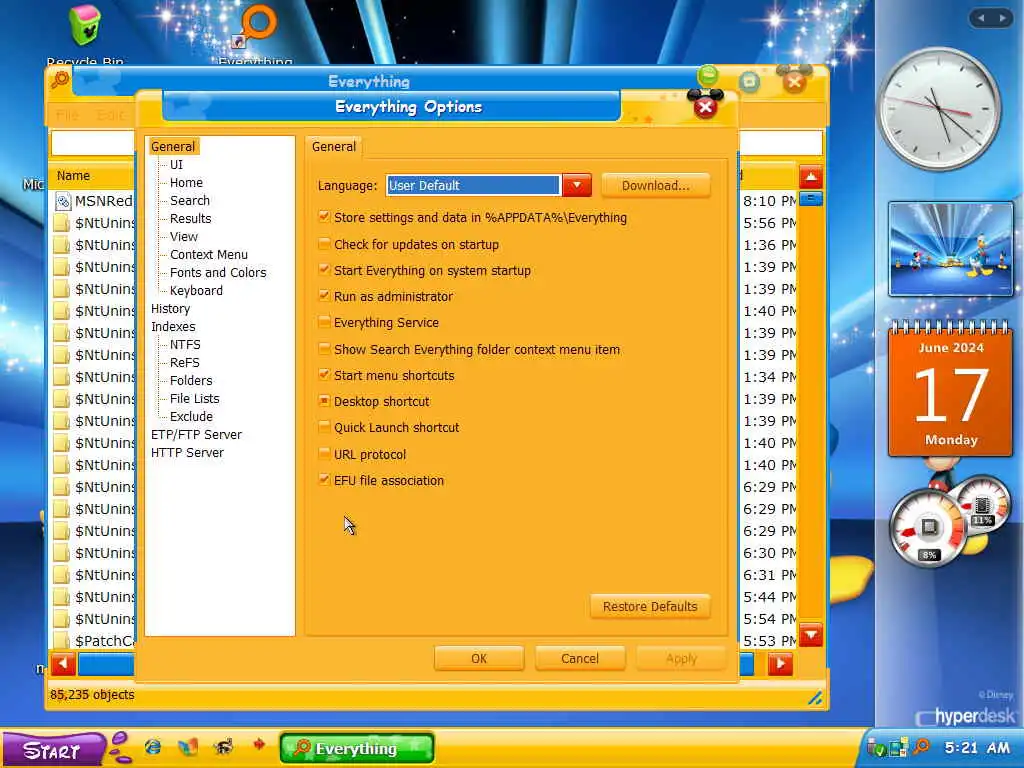Screen dimensions: 1024x768
Task: Click the Download... button
Action: (x=655, y=185)
